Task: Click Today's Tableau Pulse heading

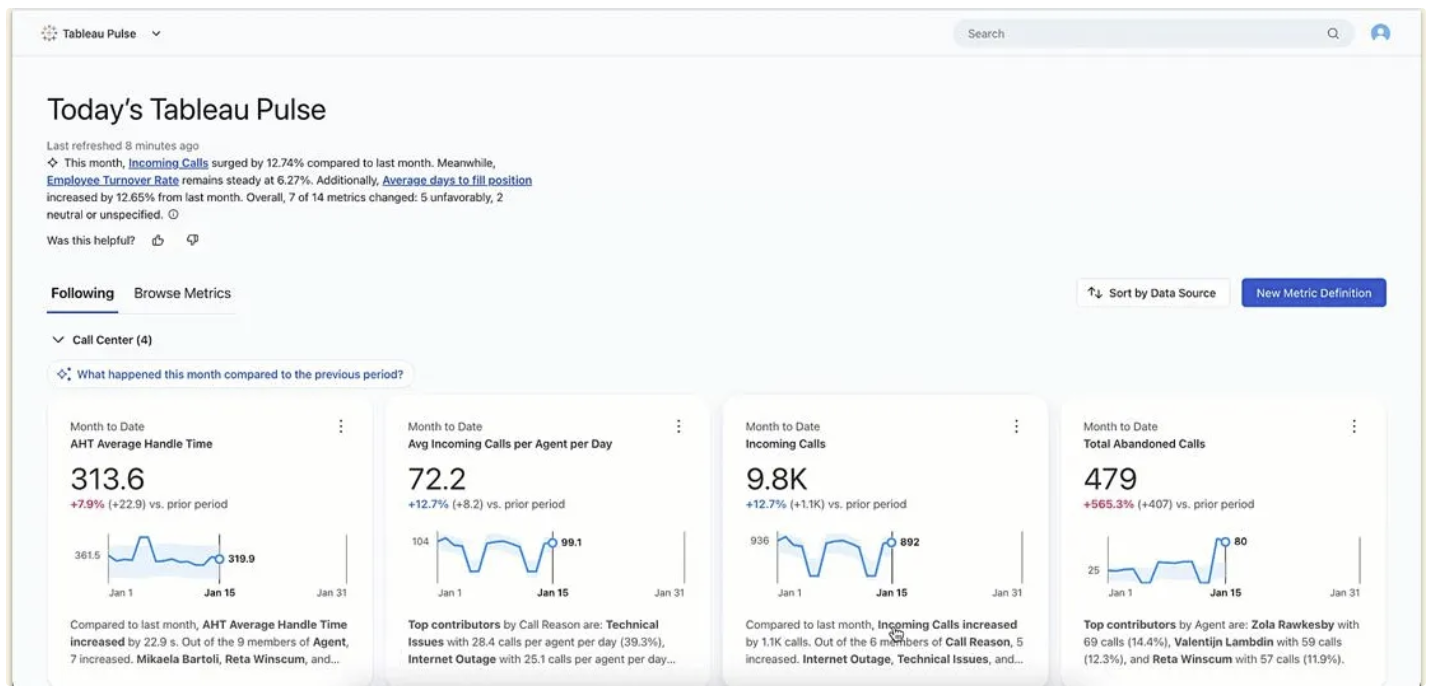Action: (186, 109)
